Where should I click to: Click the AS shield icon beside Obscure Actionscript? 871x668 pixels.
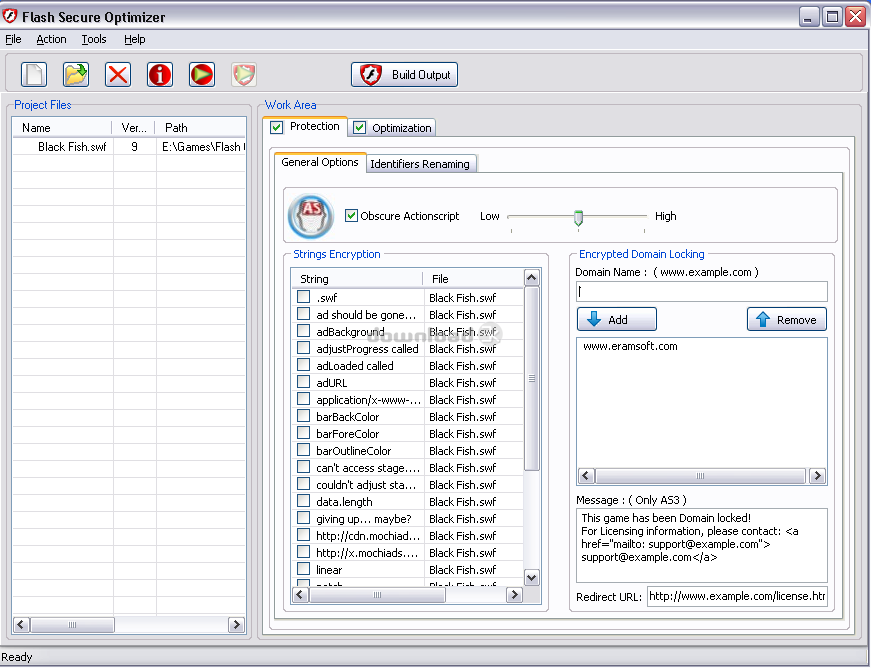pyautogui.click(x=311, y=216)
